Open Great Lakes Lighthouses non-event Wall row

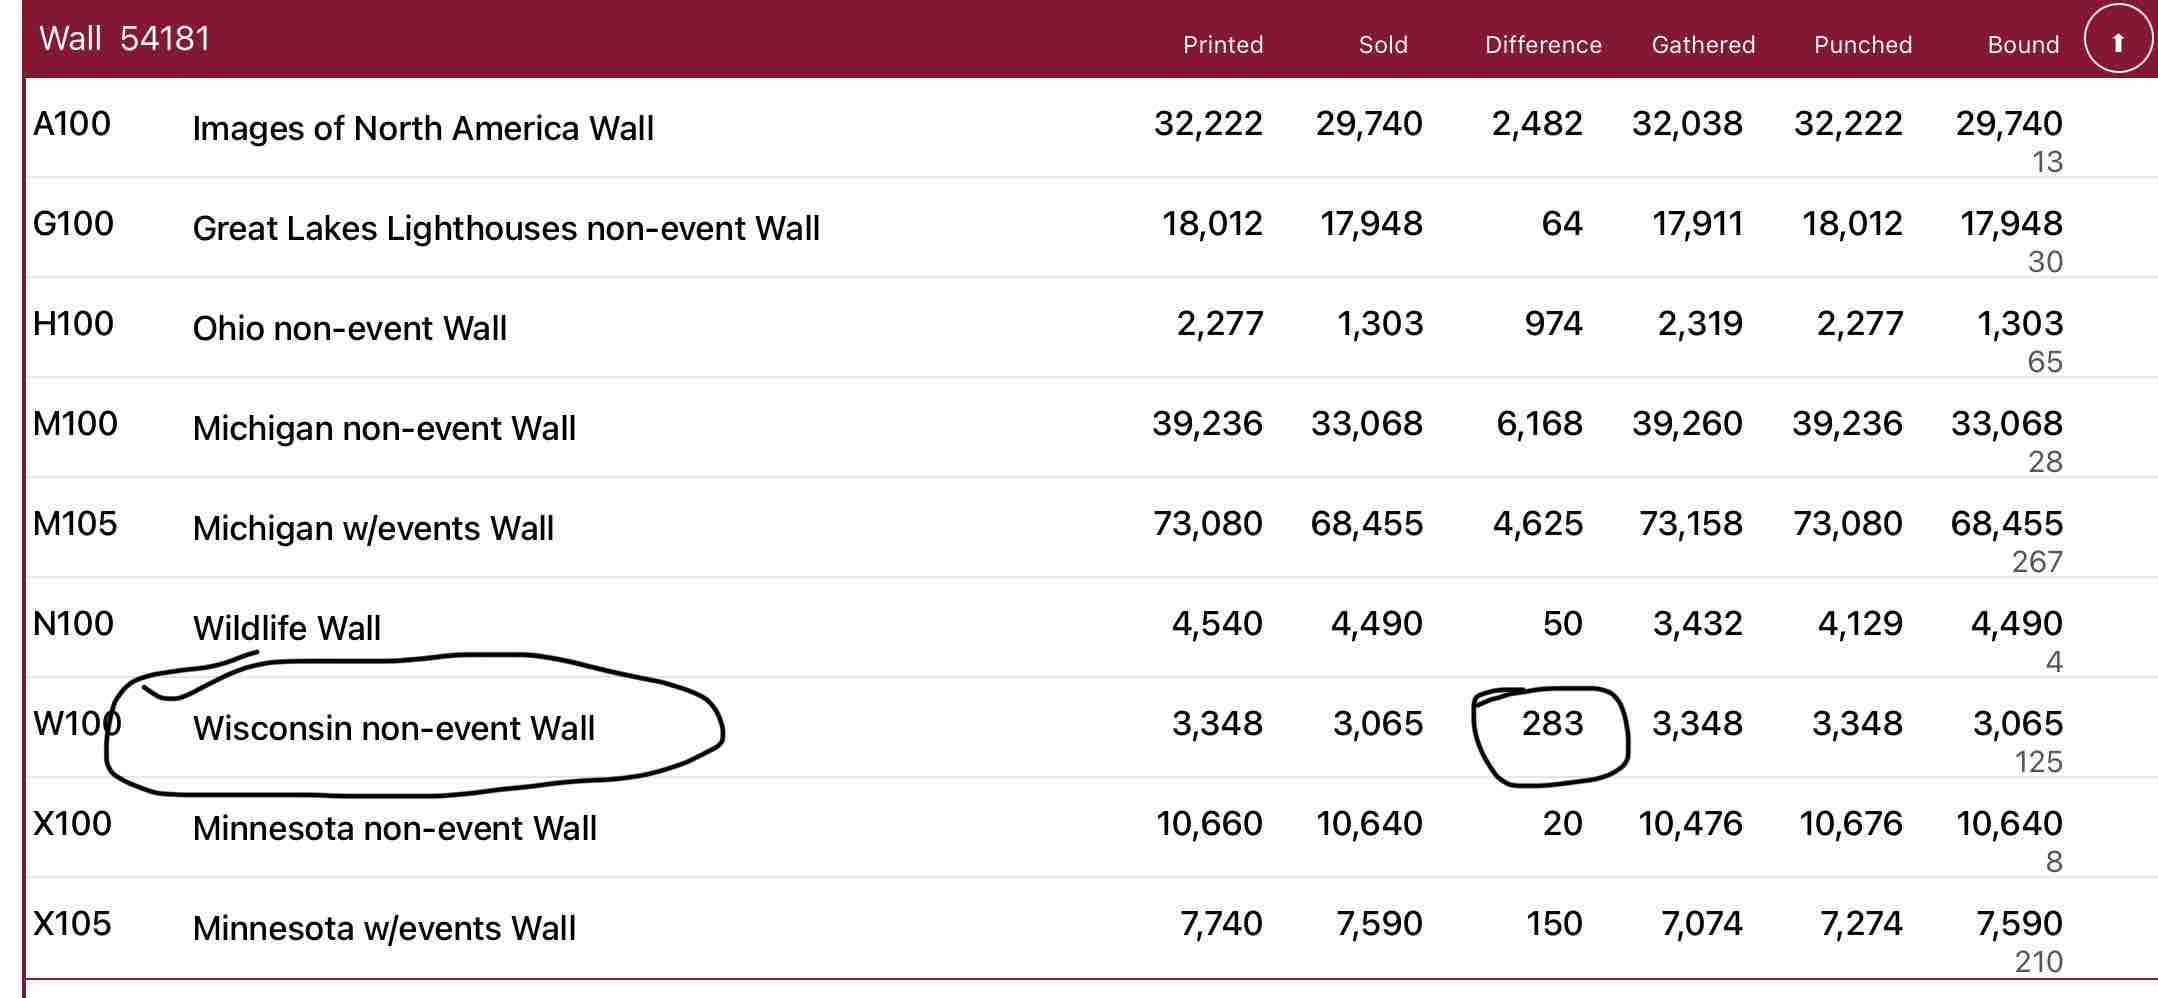[x=506, y=228]
